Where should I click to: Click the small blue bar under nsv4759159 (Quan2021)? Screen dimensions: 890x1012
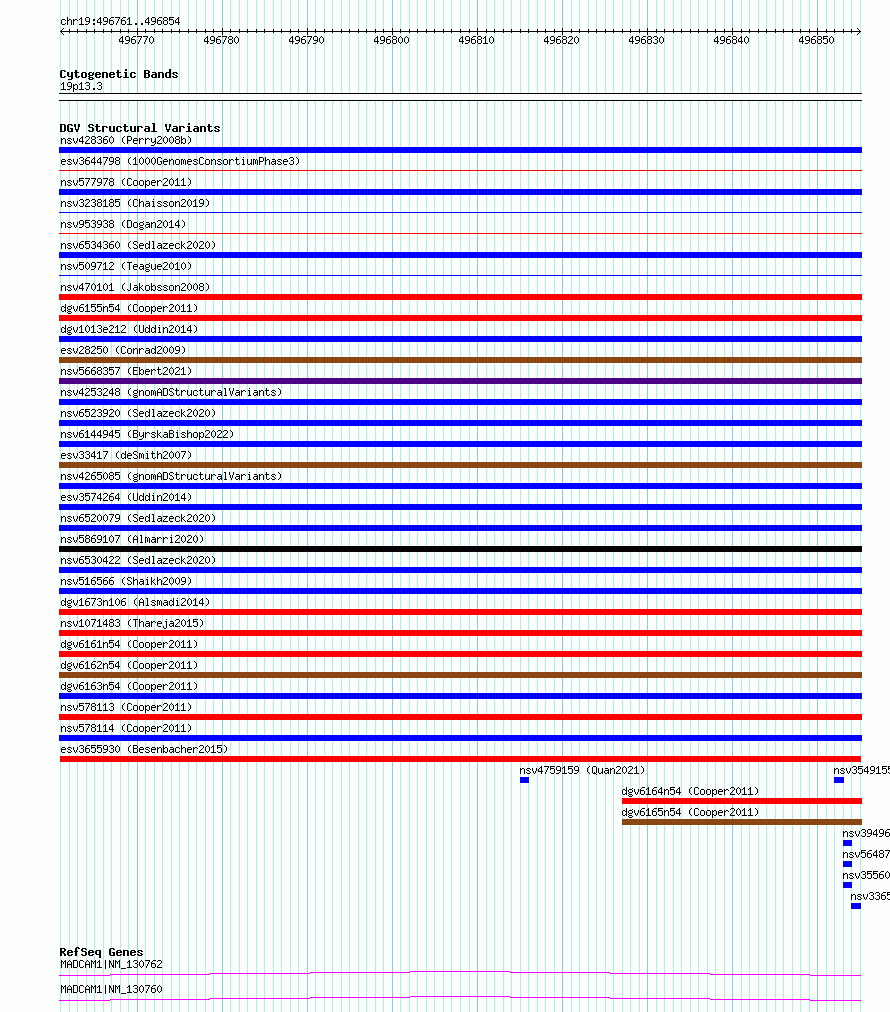[x=524, y=780]
